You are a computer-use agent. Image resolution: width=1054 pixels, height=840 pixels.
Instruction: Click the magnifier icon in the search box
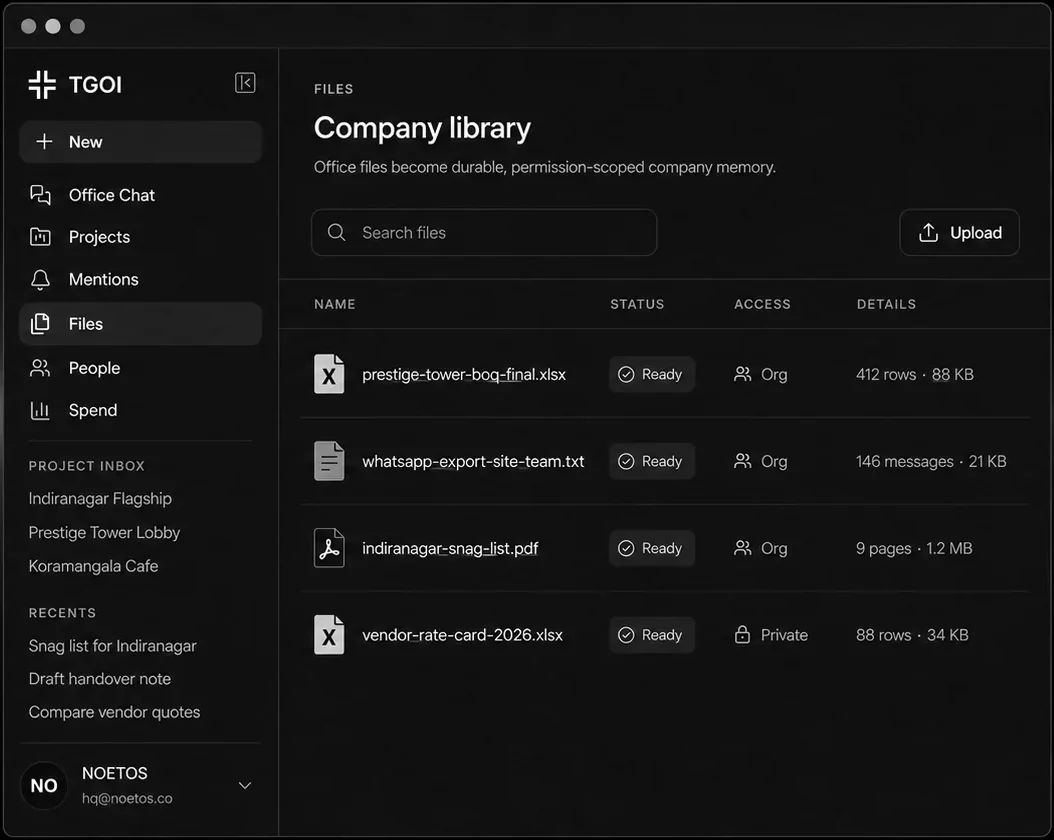336,233
